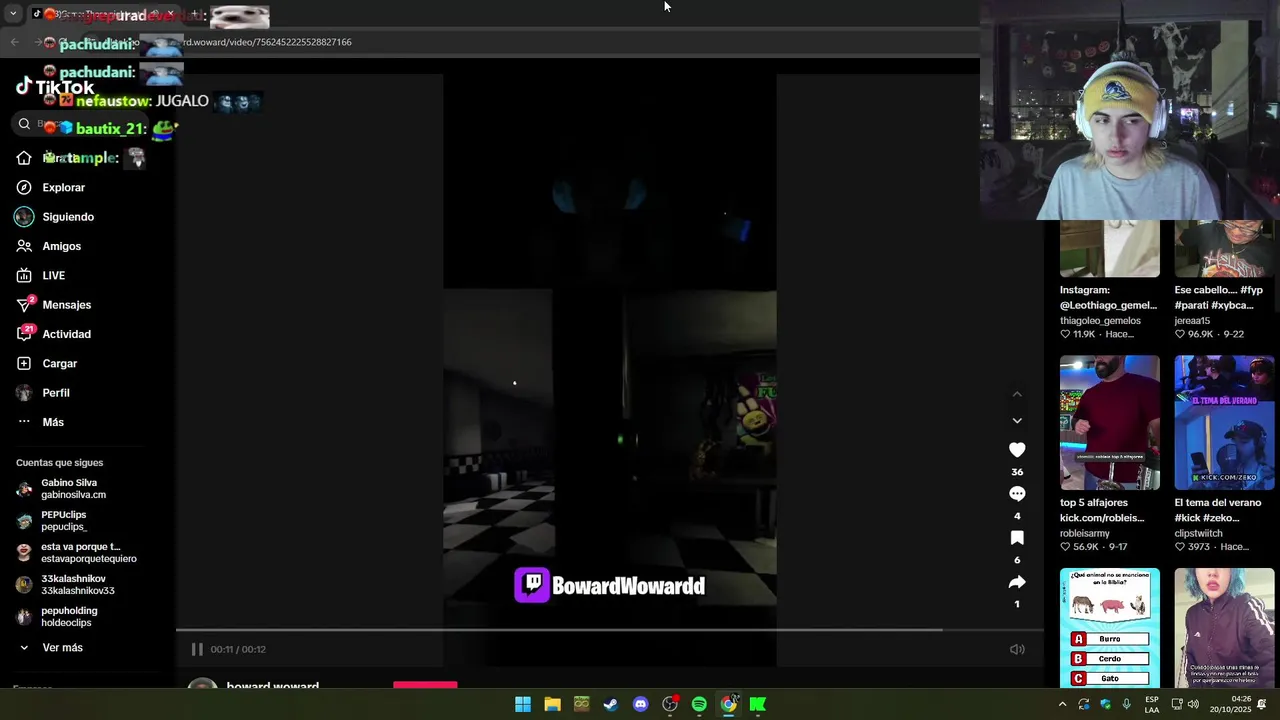This screenshot has width=1280, height=720.
Task: Open Chrome from taskbar
Action: click(x=729, y=704)
